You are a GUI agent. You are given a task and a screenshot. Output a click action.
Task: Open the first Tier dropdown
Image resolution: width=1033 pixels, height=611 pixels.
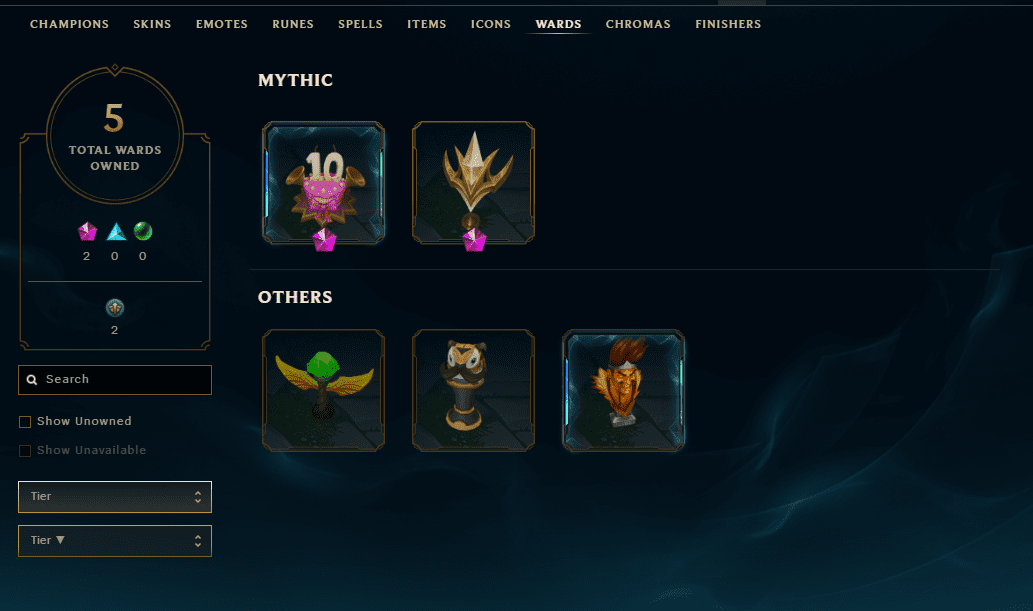click(x=115, y=497)
